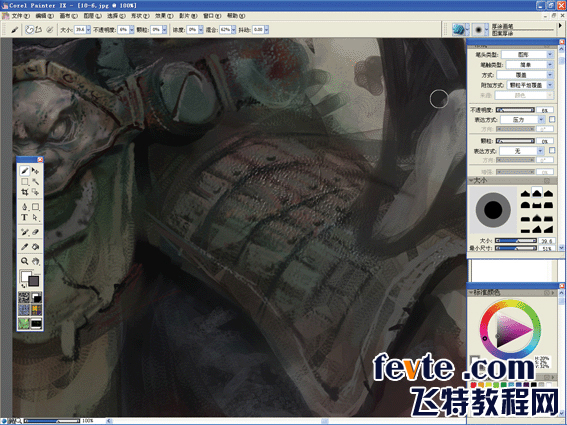Open the 图层 Layers menu
The height and width of the screenshot is (425, 567).
click(92, 16)
